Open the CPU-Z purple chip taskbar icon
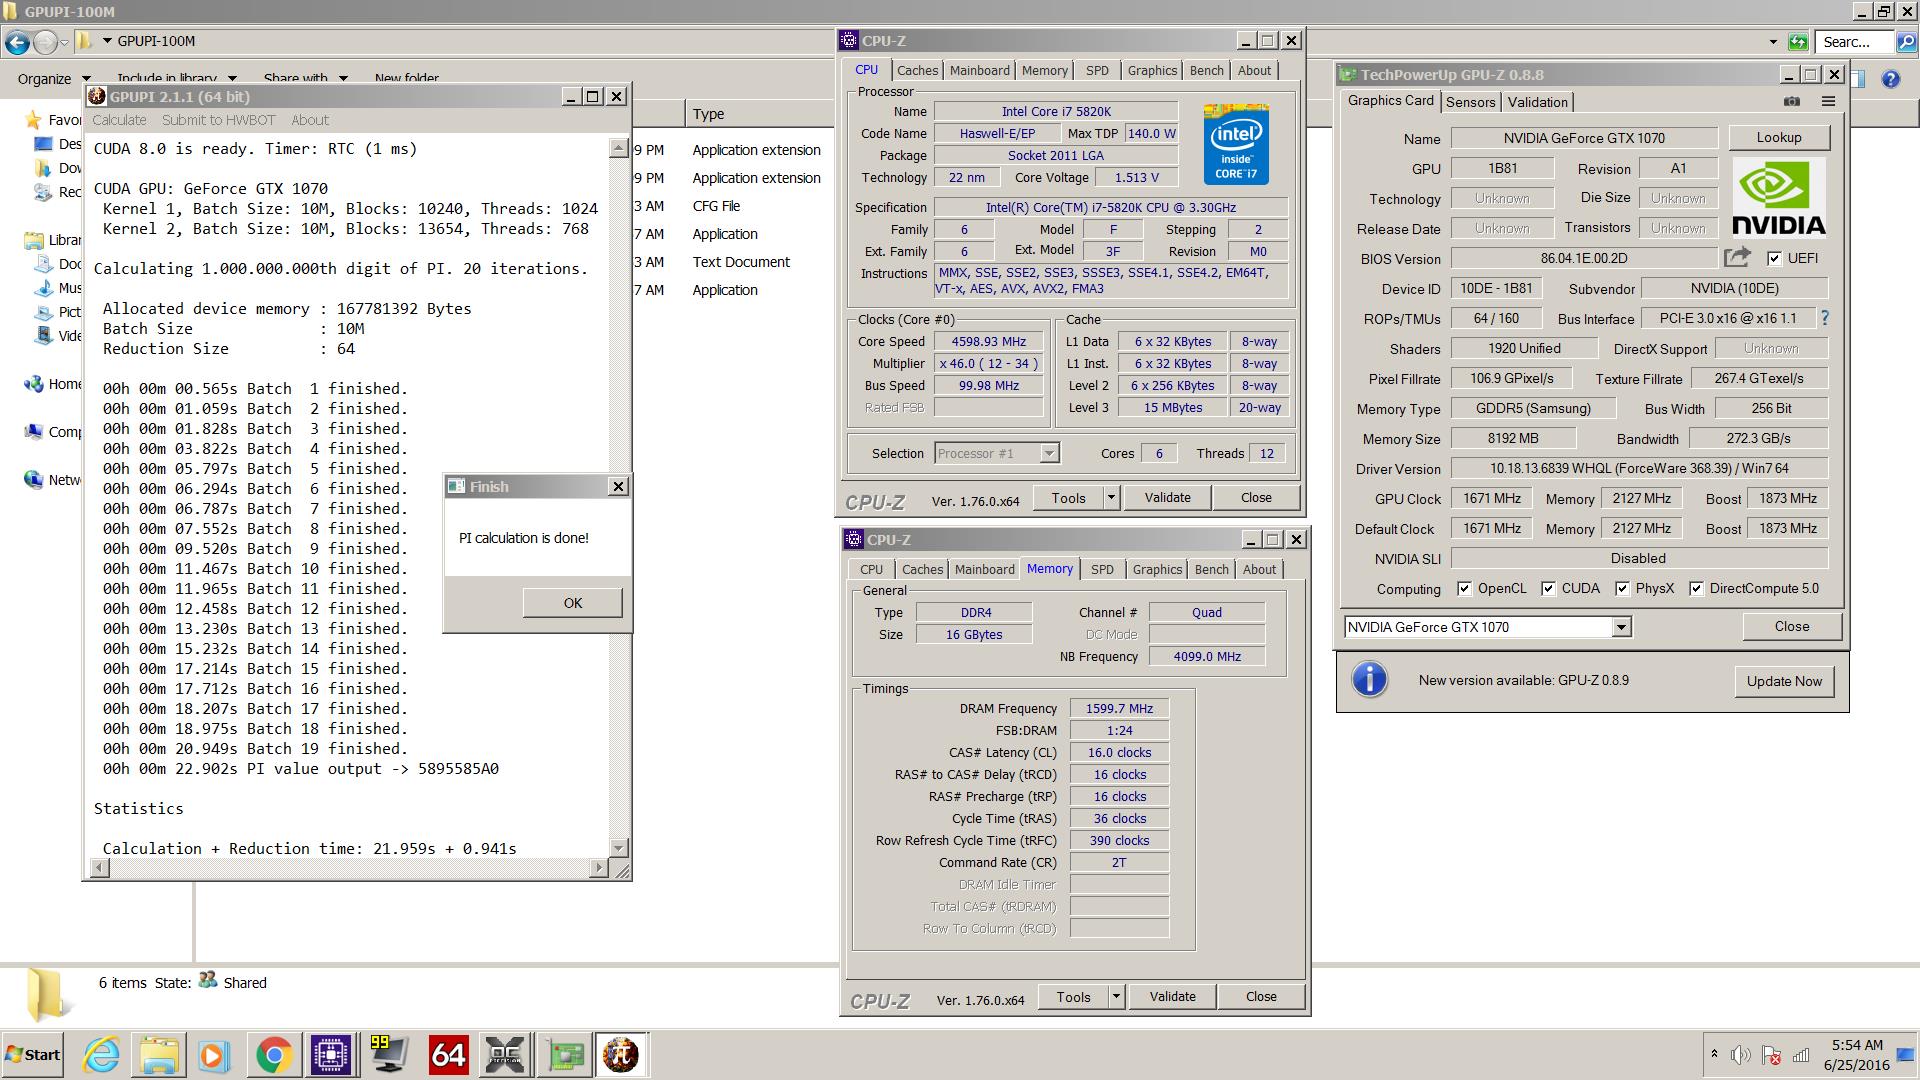 [330, 1055]
